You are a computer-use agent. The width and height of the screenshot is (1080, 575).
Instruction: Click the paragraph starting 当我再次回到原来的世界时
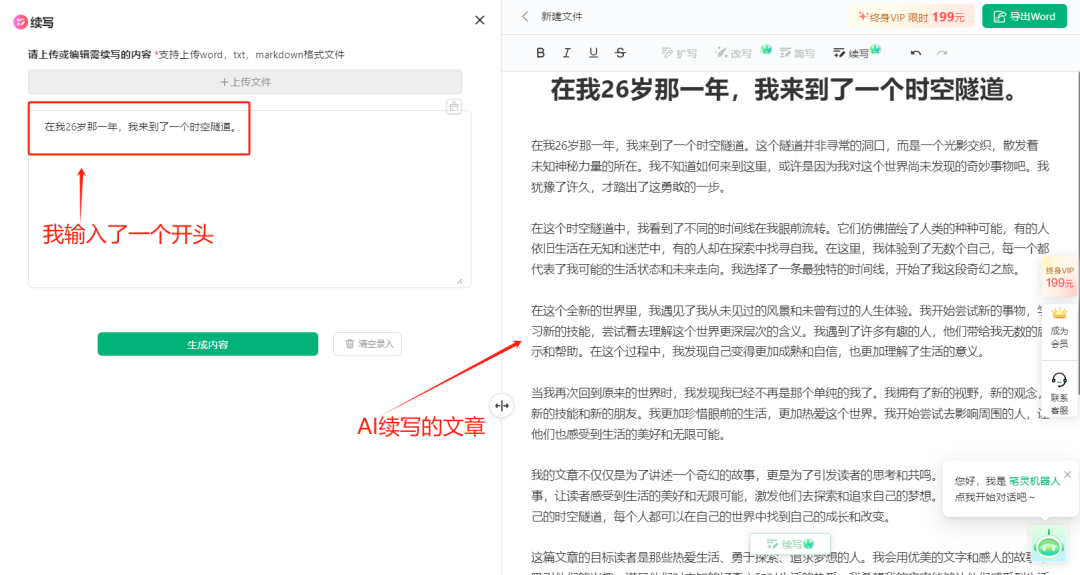790,413
